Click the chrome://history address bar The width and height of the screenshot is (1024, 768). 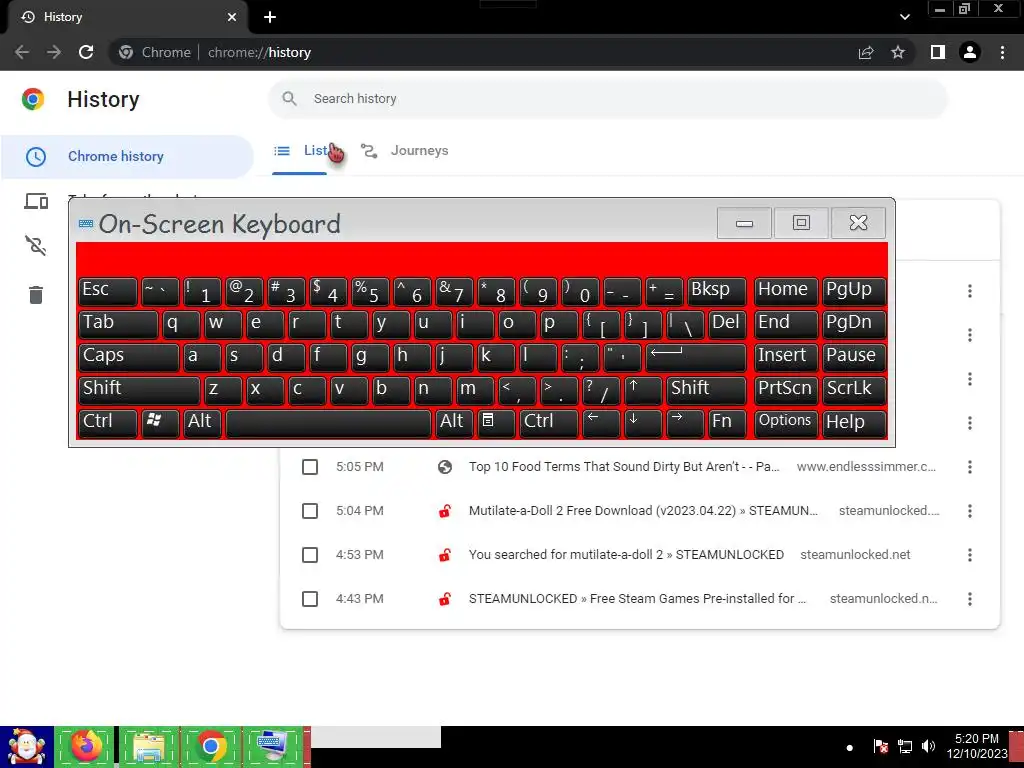click(483, 52)
